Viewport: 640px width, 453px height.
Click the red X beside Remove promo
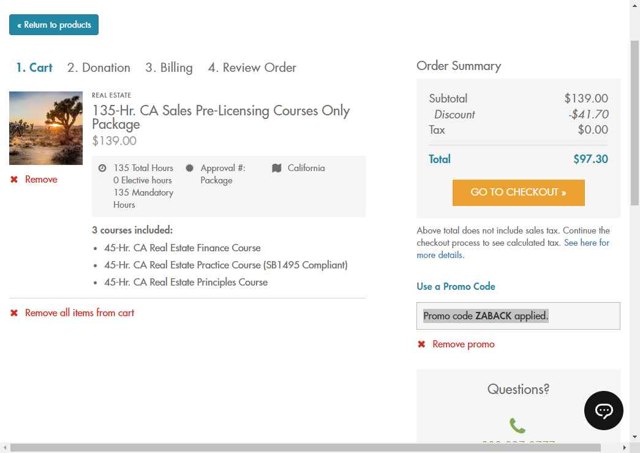[x=421, y=344]
